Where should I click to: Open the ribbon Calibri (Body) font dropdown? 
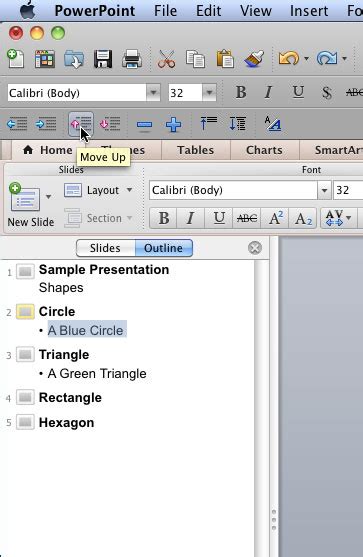tap(324, 190)
